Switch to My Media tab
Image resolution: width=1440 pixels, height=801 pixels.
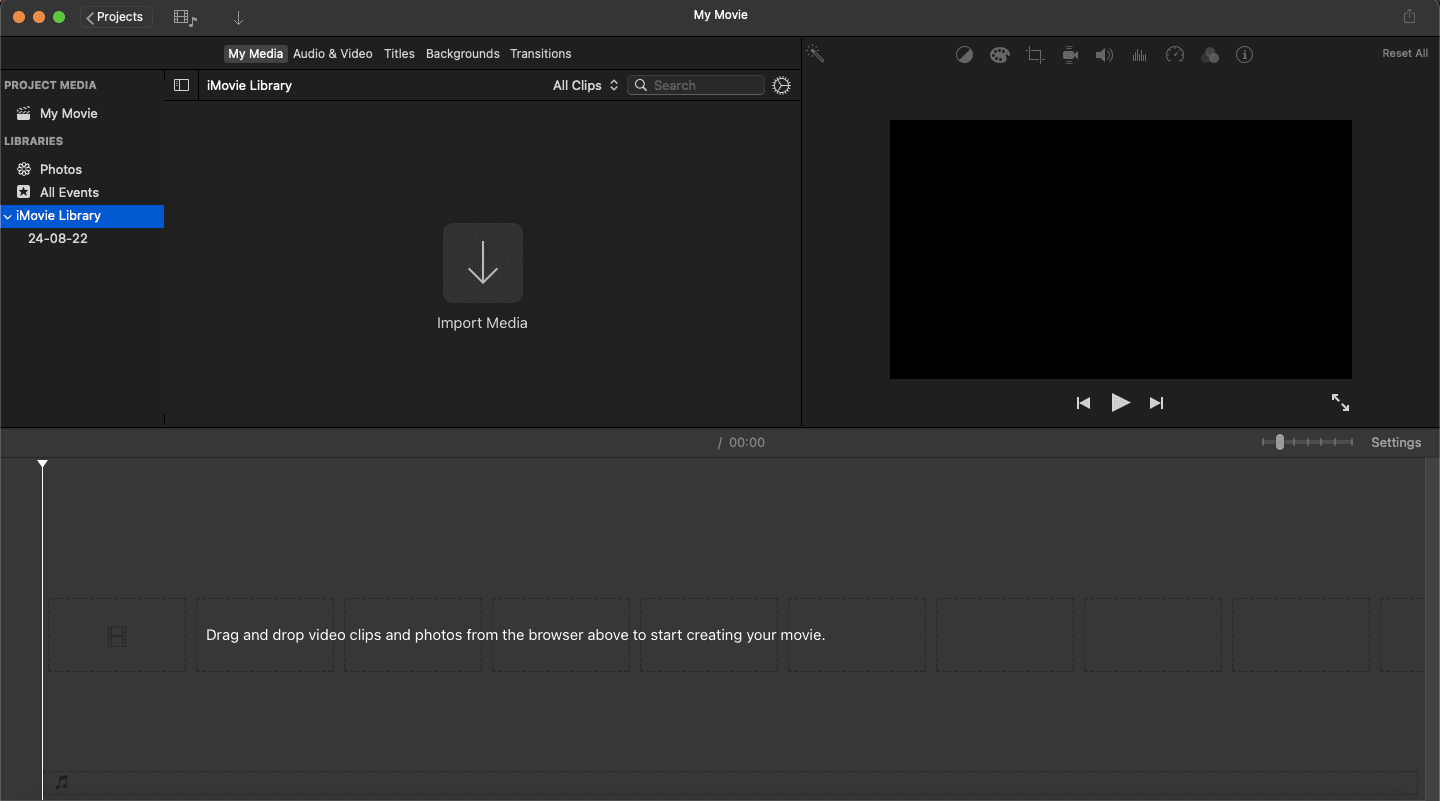(256, 54)
